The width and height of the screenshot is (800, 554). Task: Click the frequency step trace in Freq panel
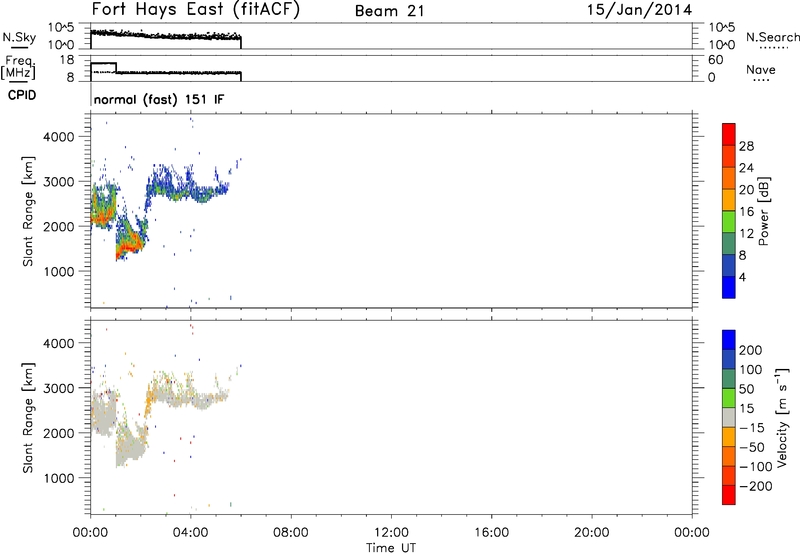pyautogui.click(x=165, y=71)
